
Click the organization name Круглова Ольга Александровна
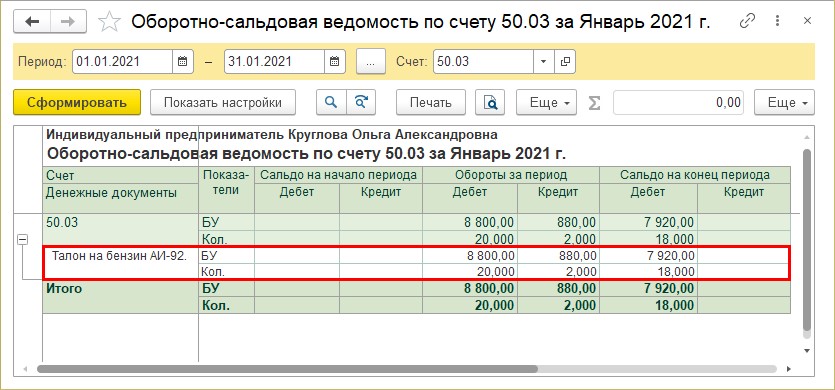tap(392, 134)
